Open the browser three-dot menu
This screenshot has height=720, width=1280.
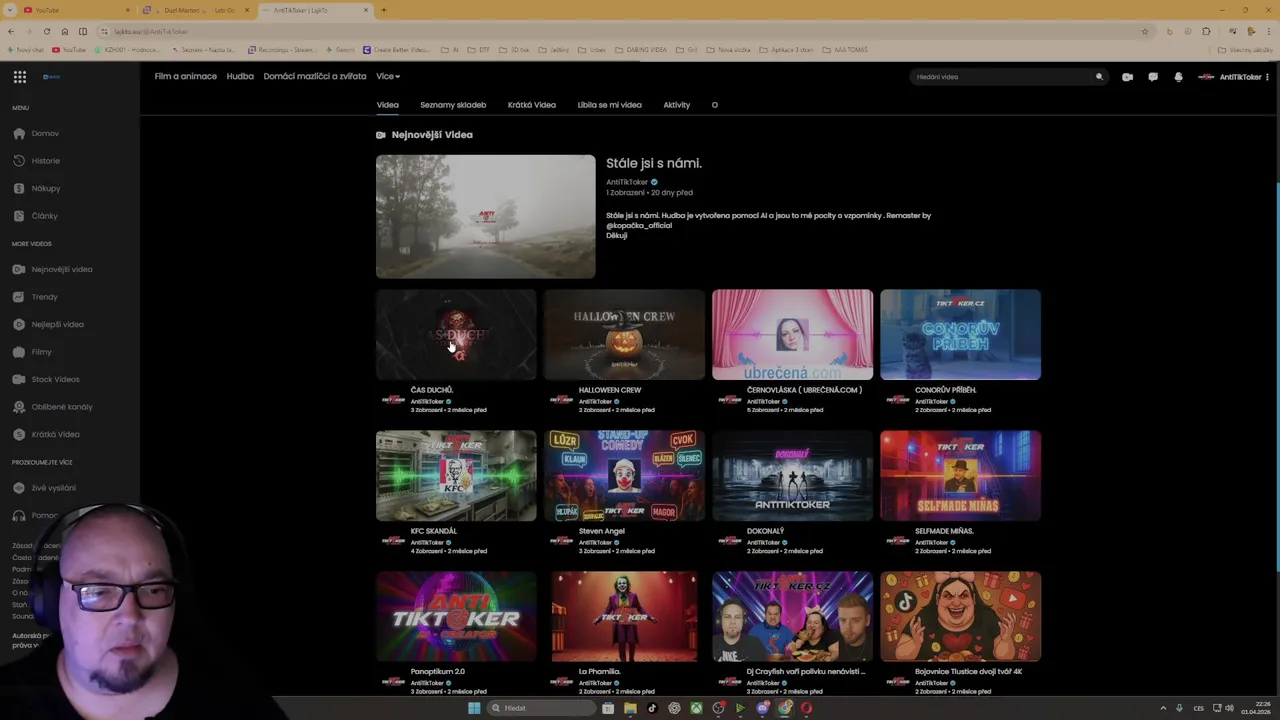[x=1267, y=31]
